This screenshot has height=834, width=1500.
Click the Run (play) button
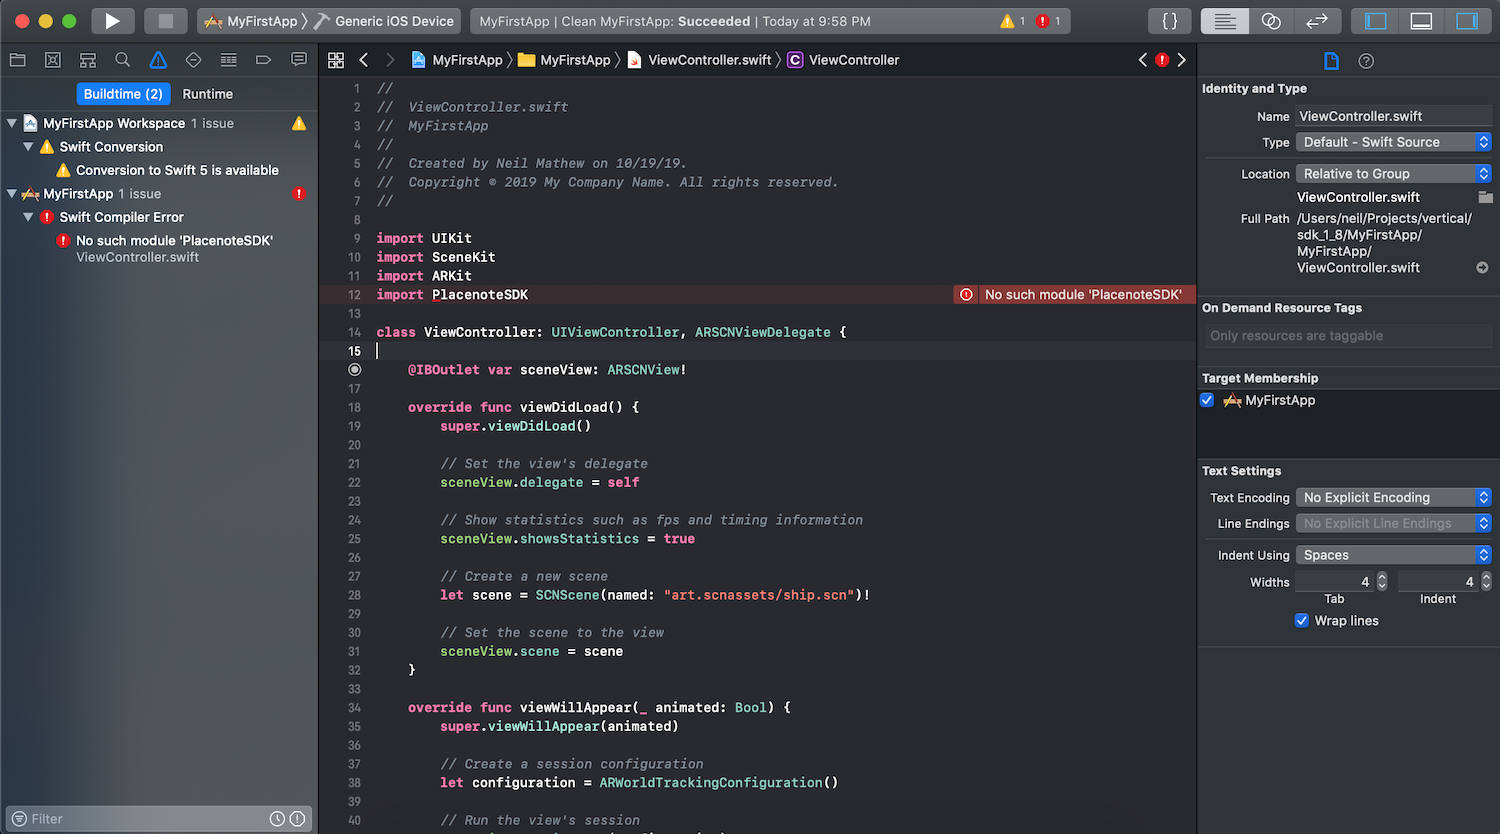click(x=112, y=21)
